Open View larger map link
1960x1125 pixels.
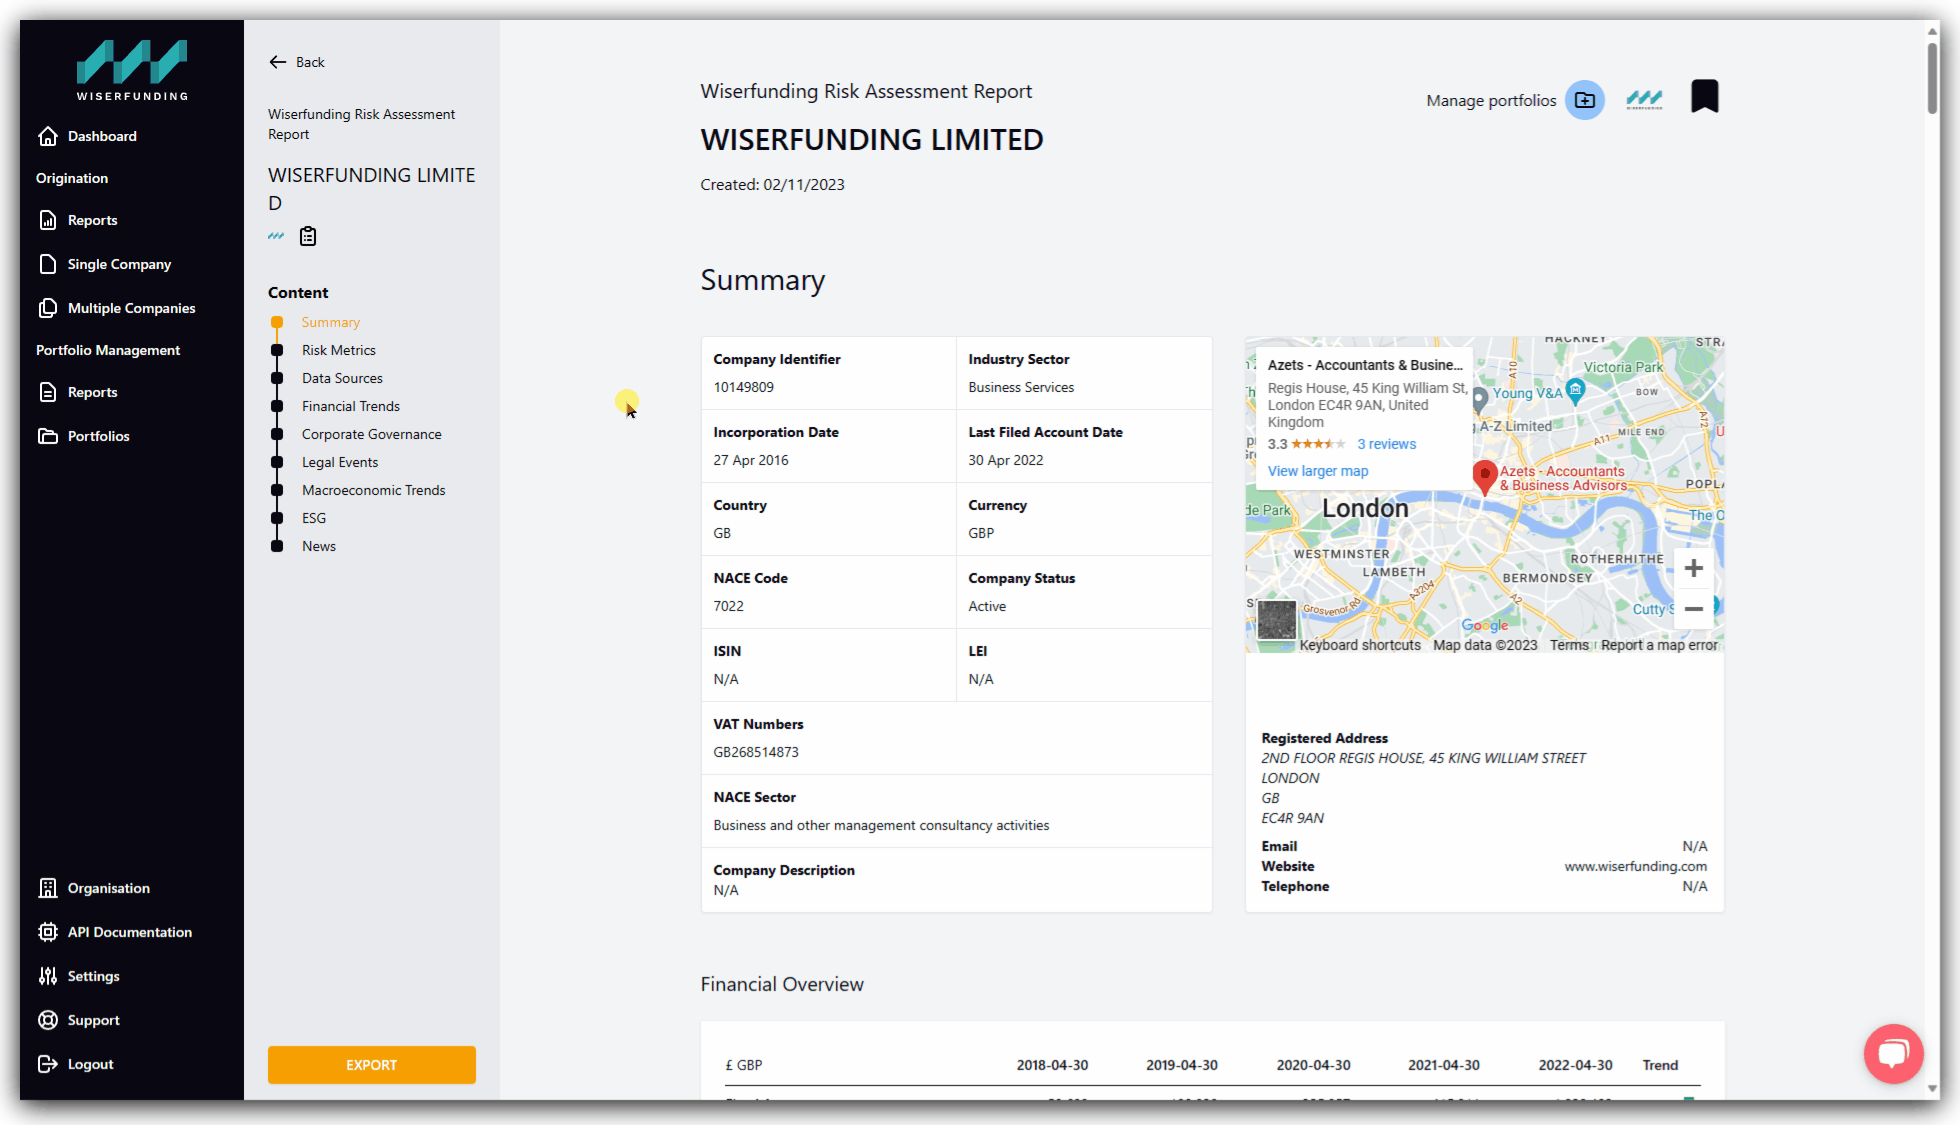coord(1317,471)
